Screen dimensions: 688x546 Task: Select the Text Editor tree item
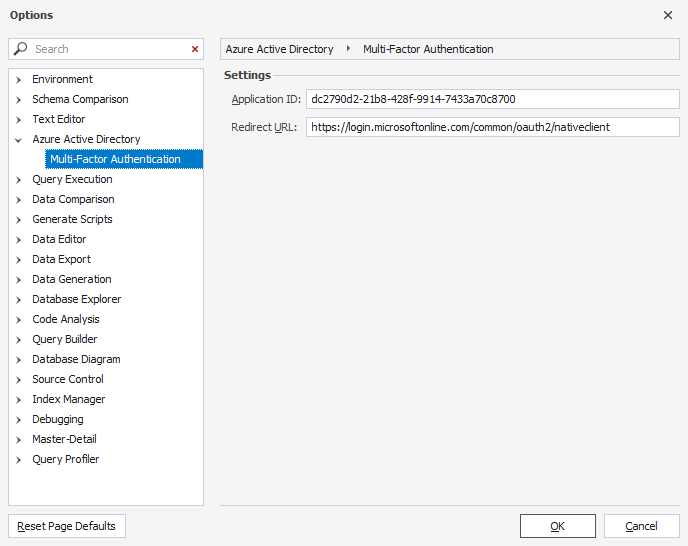coord(59,119)
